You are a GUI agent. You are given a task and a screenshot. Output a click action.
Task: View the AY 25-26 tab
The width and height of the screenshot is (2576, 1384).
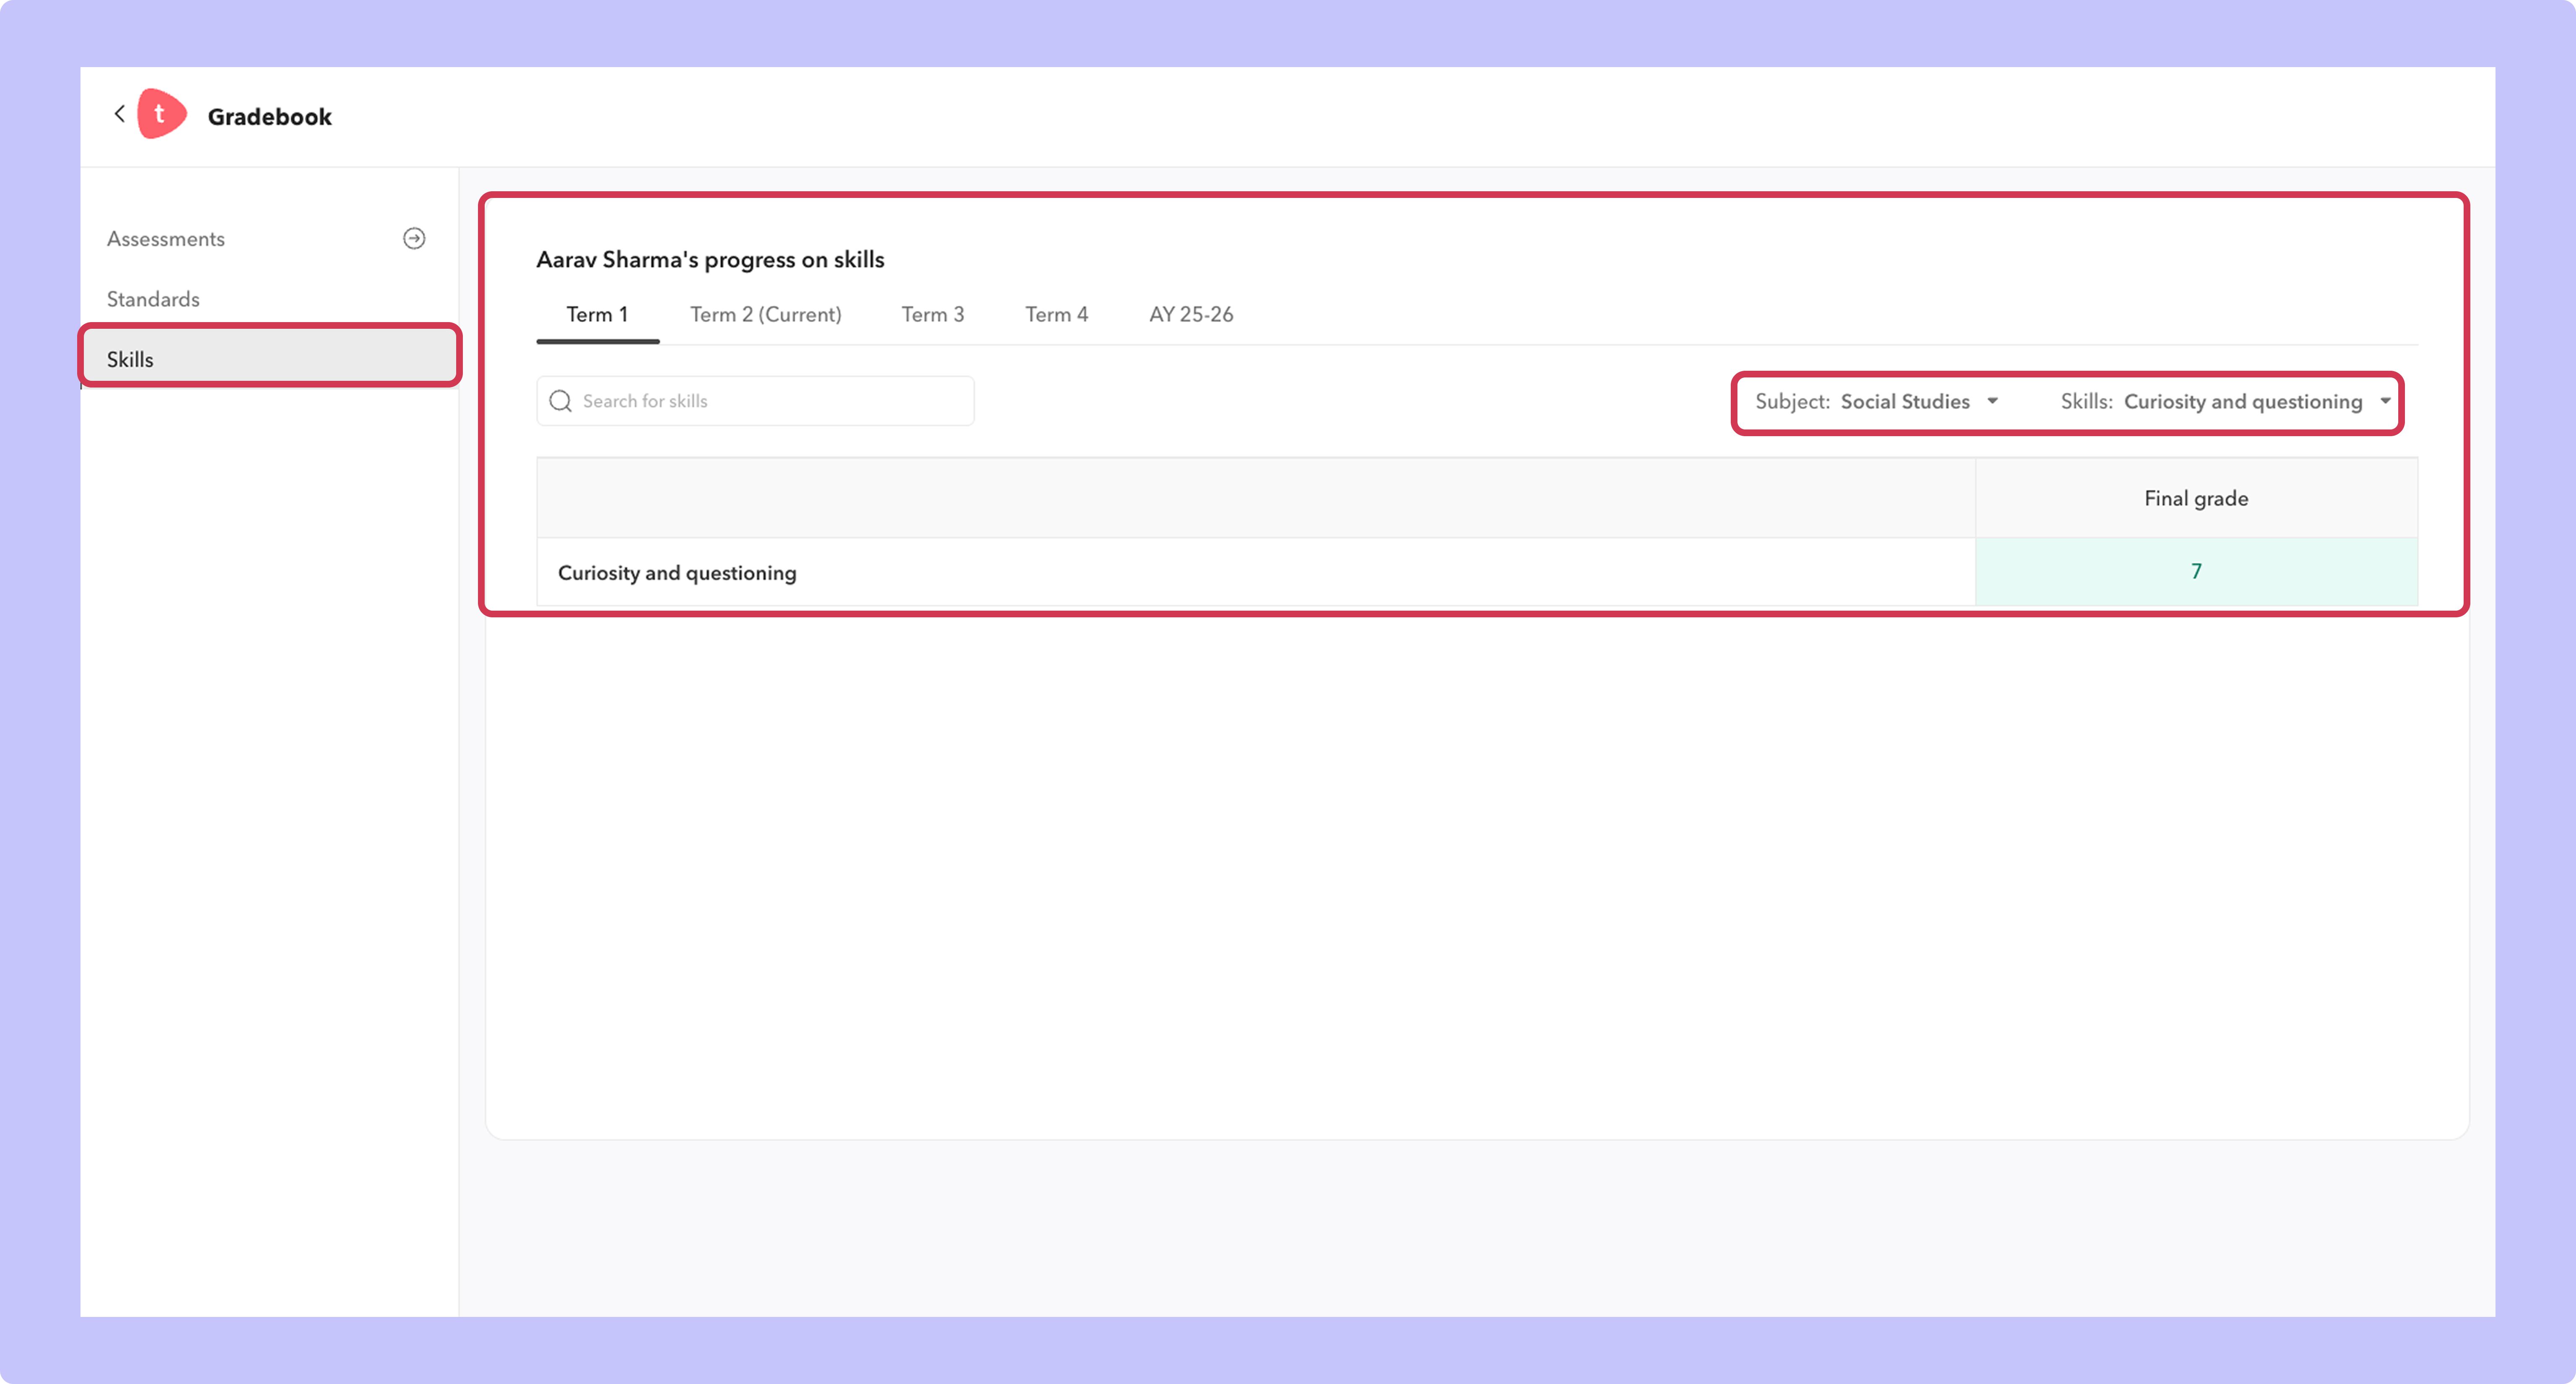click(x=1191, y=314)
